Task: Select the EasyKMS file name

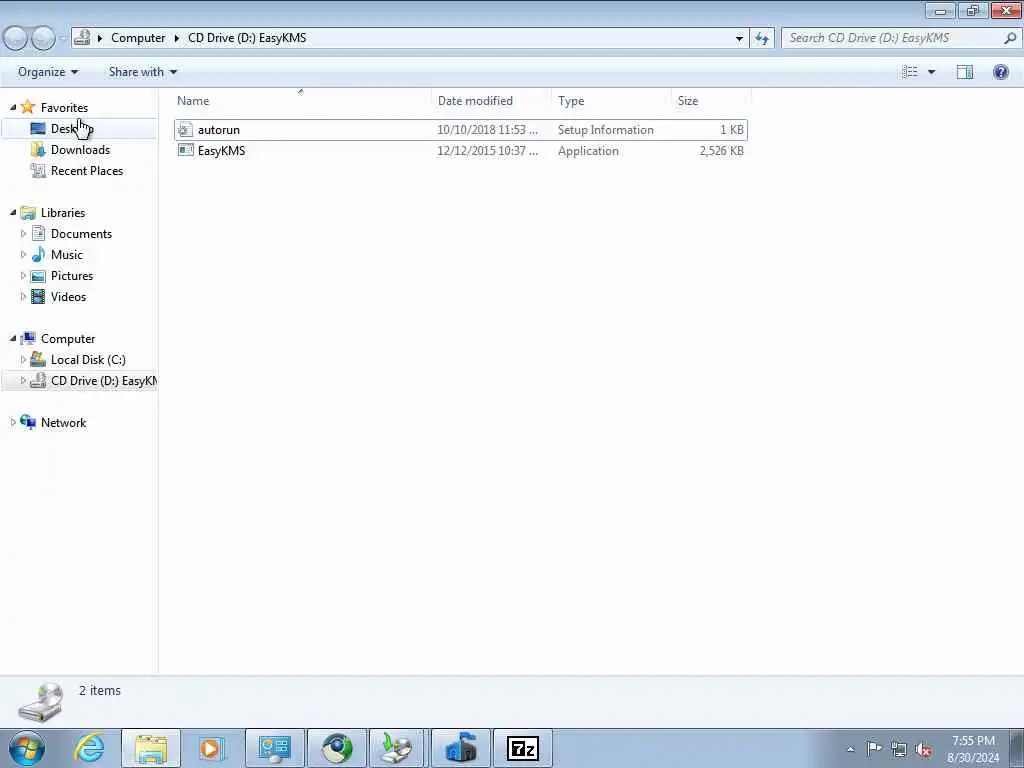Action: pos(221,151)
